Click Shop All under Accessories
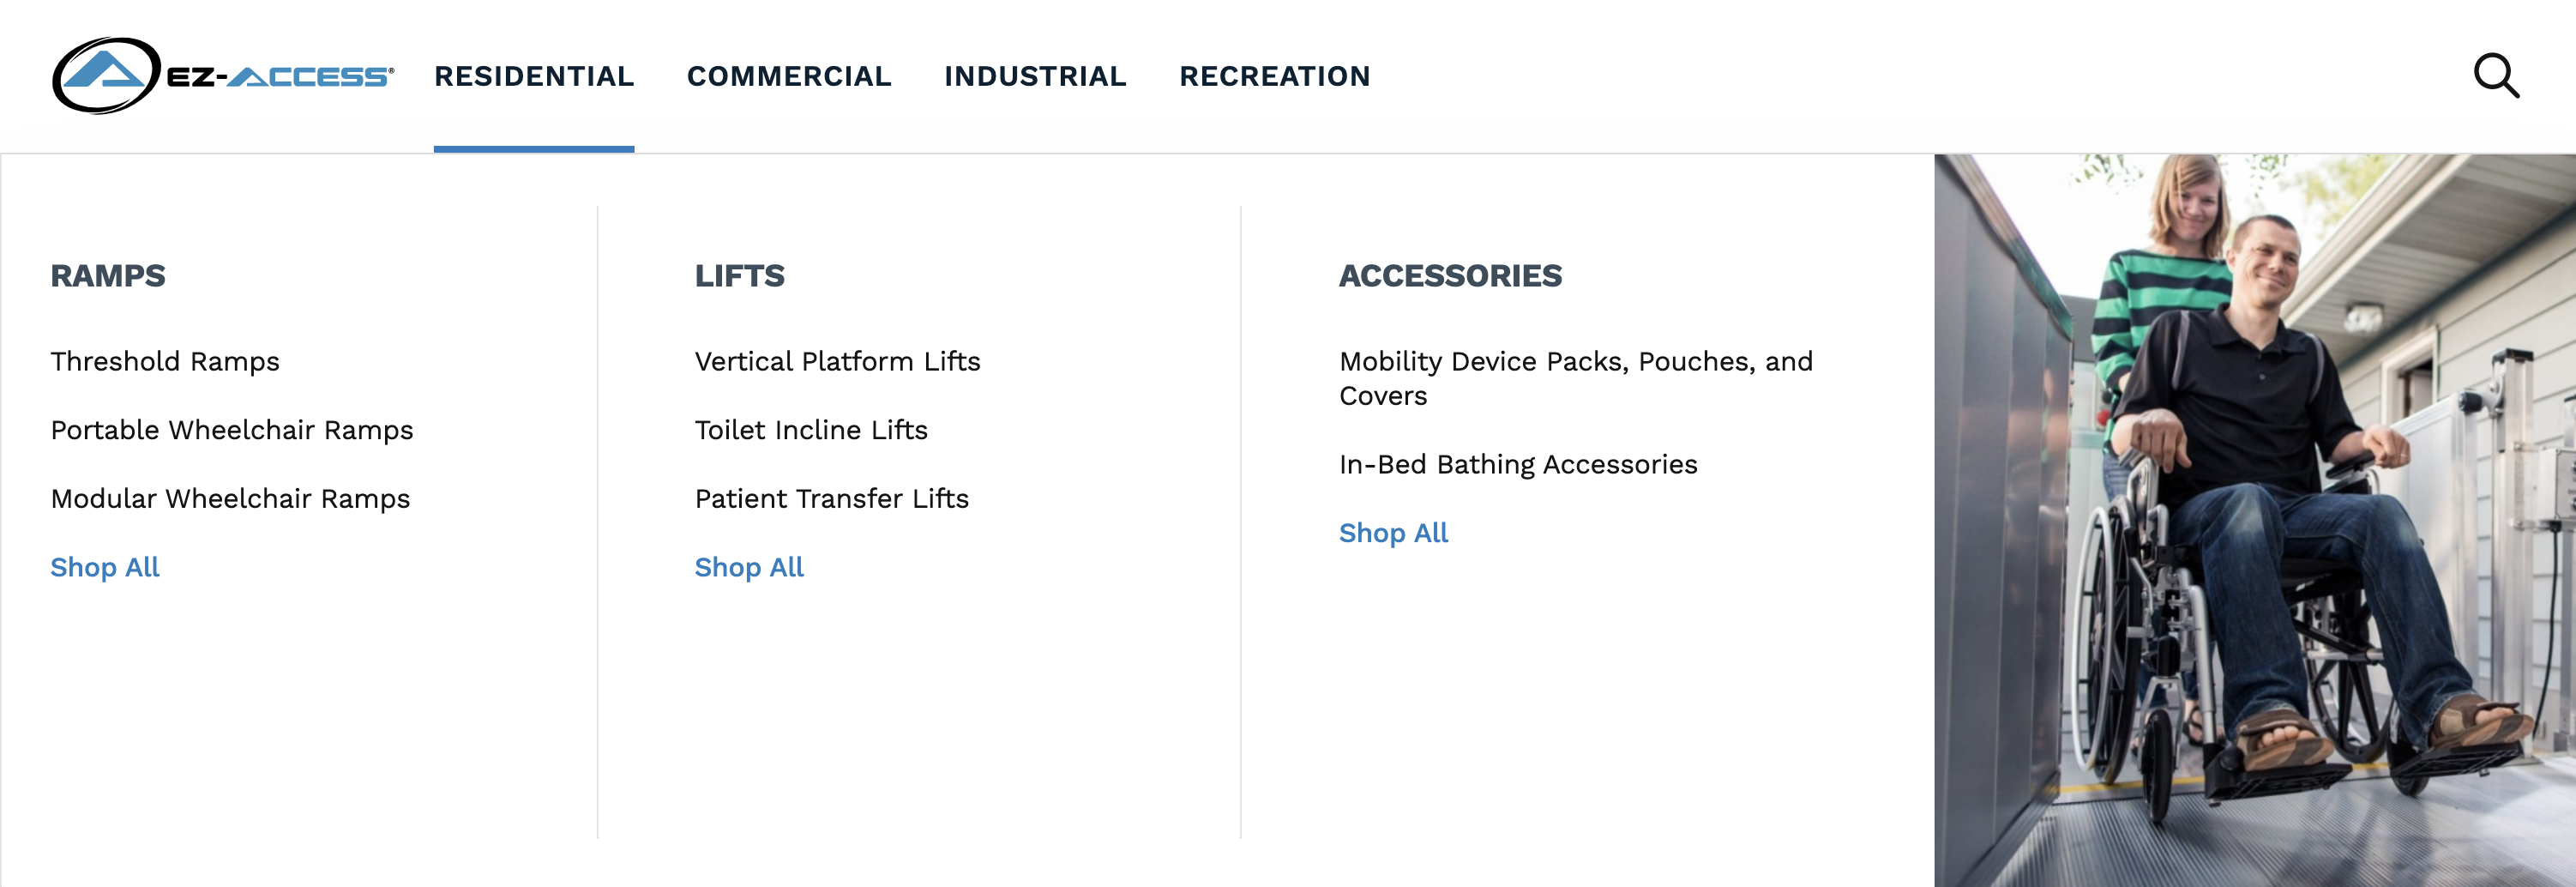The width and height of the screenshot is (2576, 887). [1393, 533]
